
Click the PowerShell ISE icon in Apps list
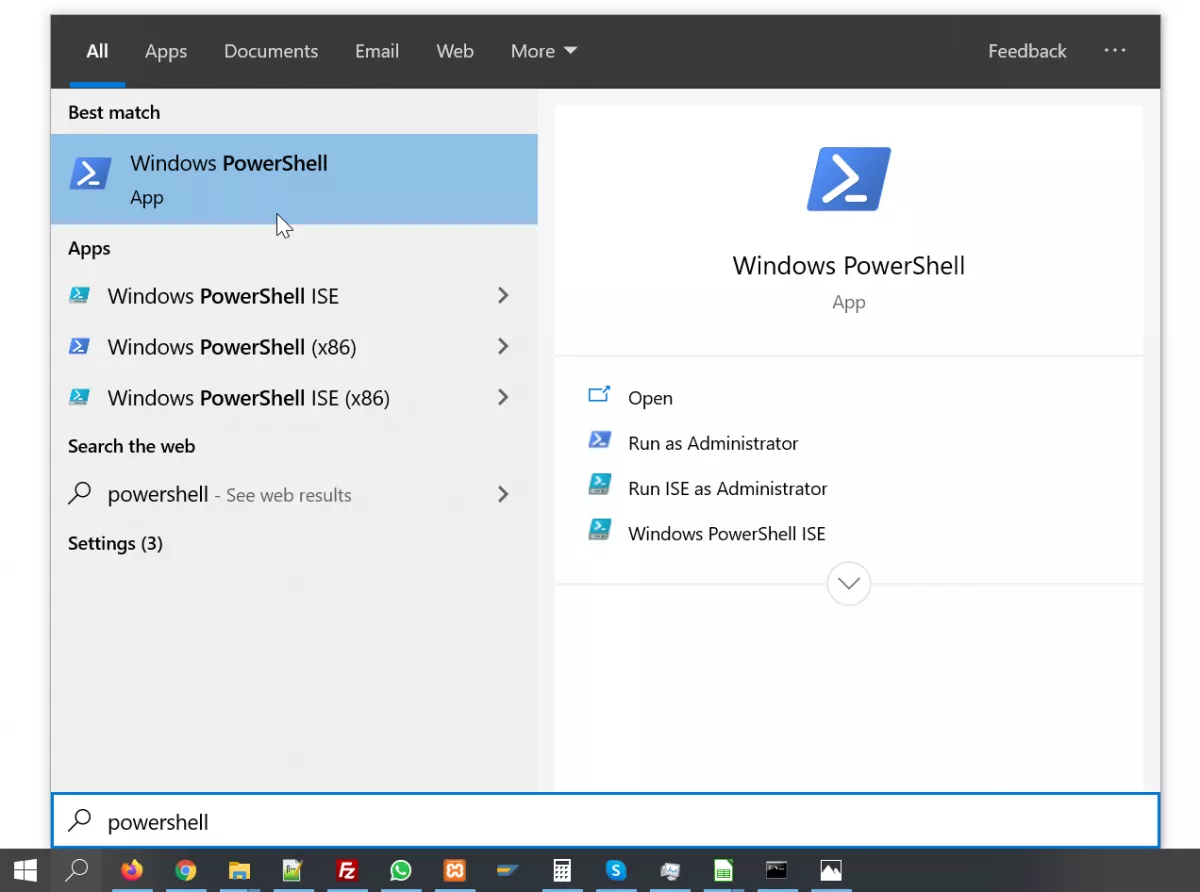pos(79,296)
